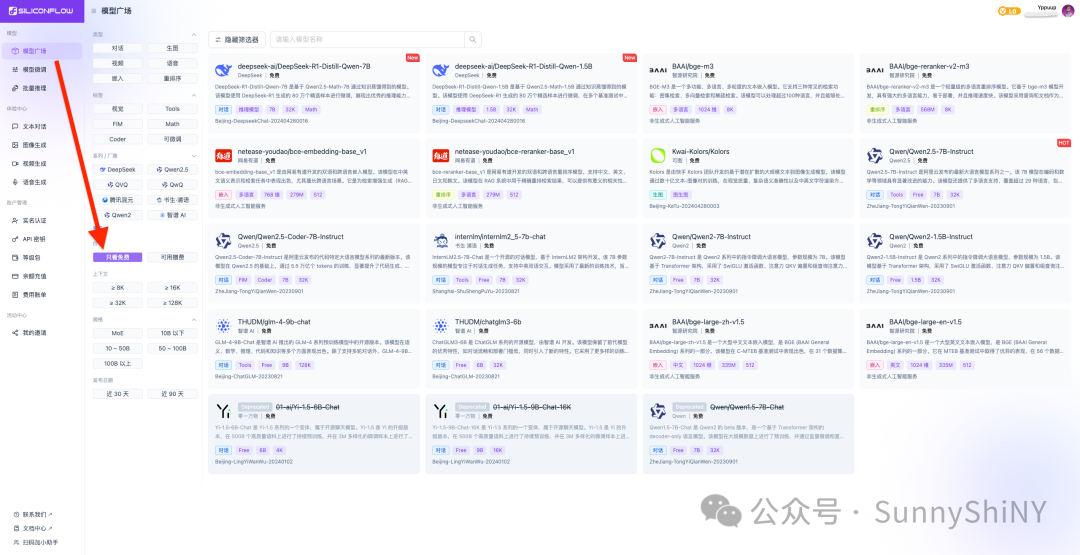Click the 有道 logo on bce-embedding-base_v1 card
This screenshot has height=555, width=1080.
[x=224, y=155]
